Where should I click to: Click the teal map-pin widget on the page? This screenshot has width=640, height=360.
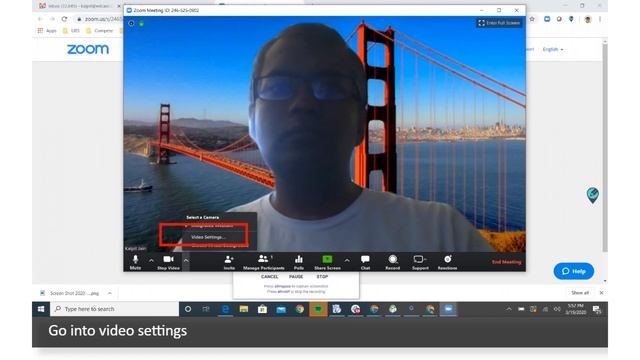click(x=593, y=195)
